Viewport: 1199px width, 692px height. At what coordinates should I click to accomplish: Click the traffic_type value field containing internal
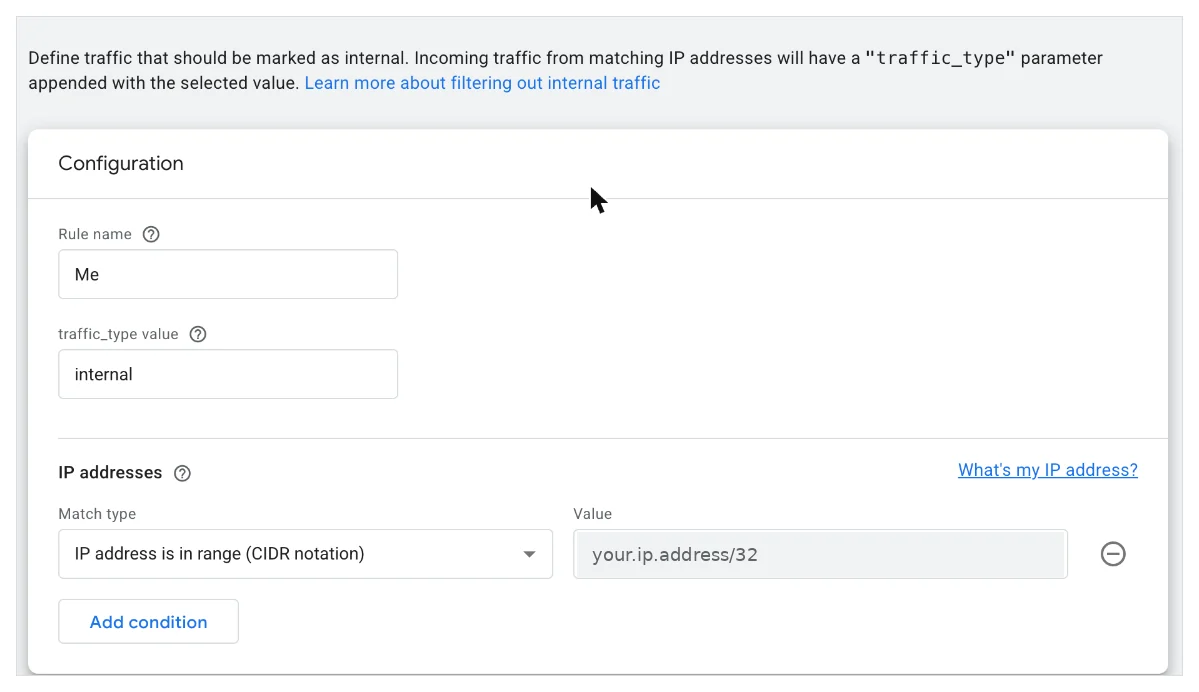coord(228,374)
